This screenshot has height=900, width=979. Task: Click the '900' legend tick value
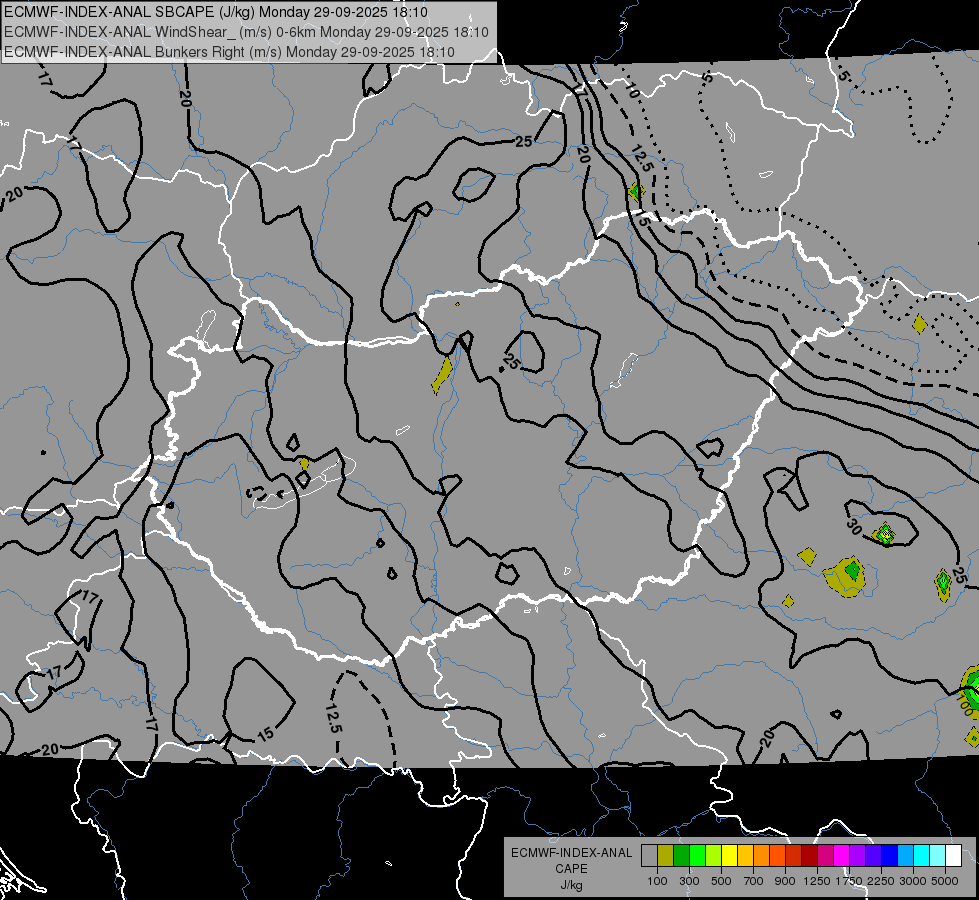[785, 881]
